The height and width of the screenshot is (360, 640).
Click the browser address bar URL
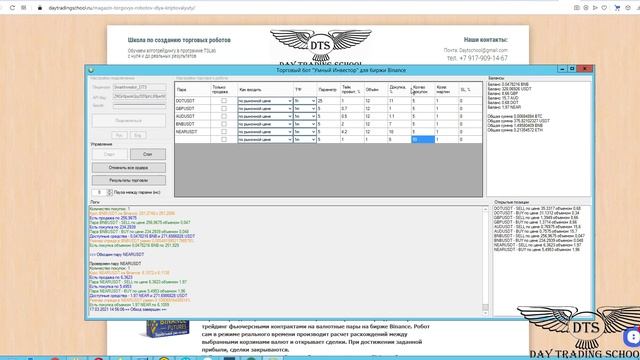tap(122, 8)
